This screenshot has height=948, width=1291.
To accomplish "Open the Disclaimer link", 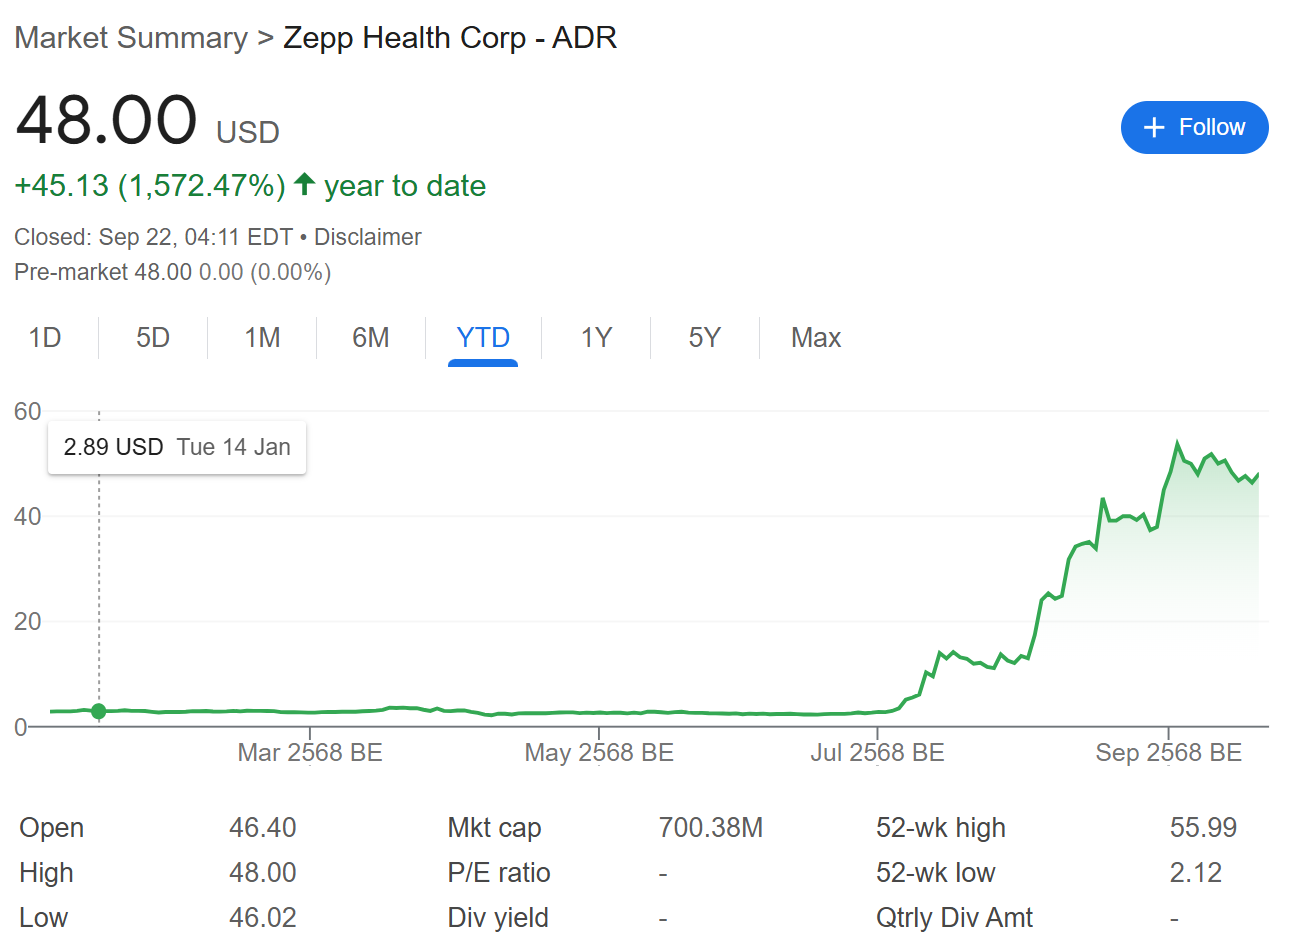I will click(x=367, y=237).
